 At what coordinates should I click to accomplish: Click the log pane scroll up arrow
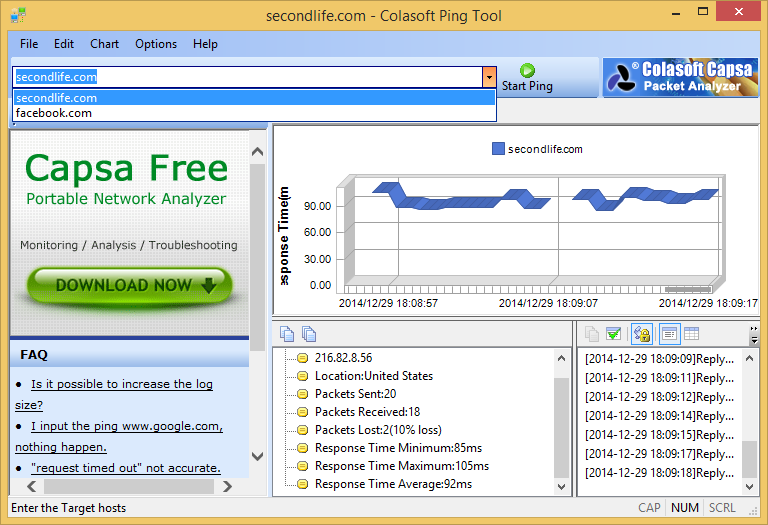pyautogui.click(x=749, y=358)
